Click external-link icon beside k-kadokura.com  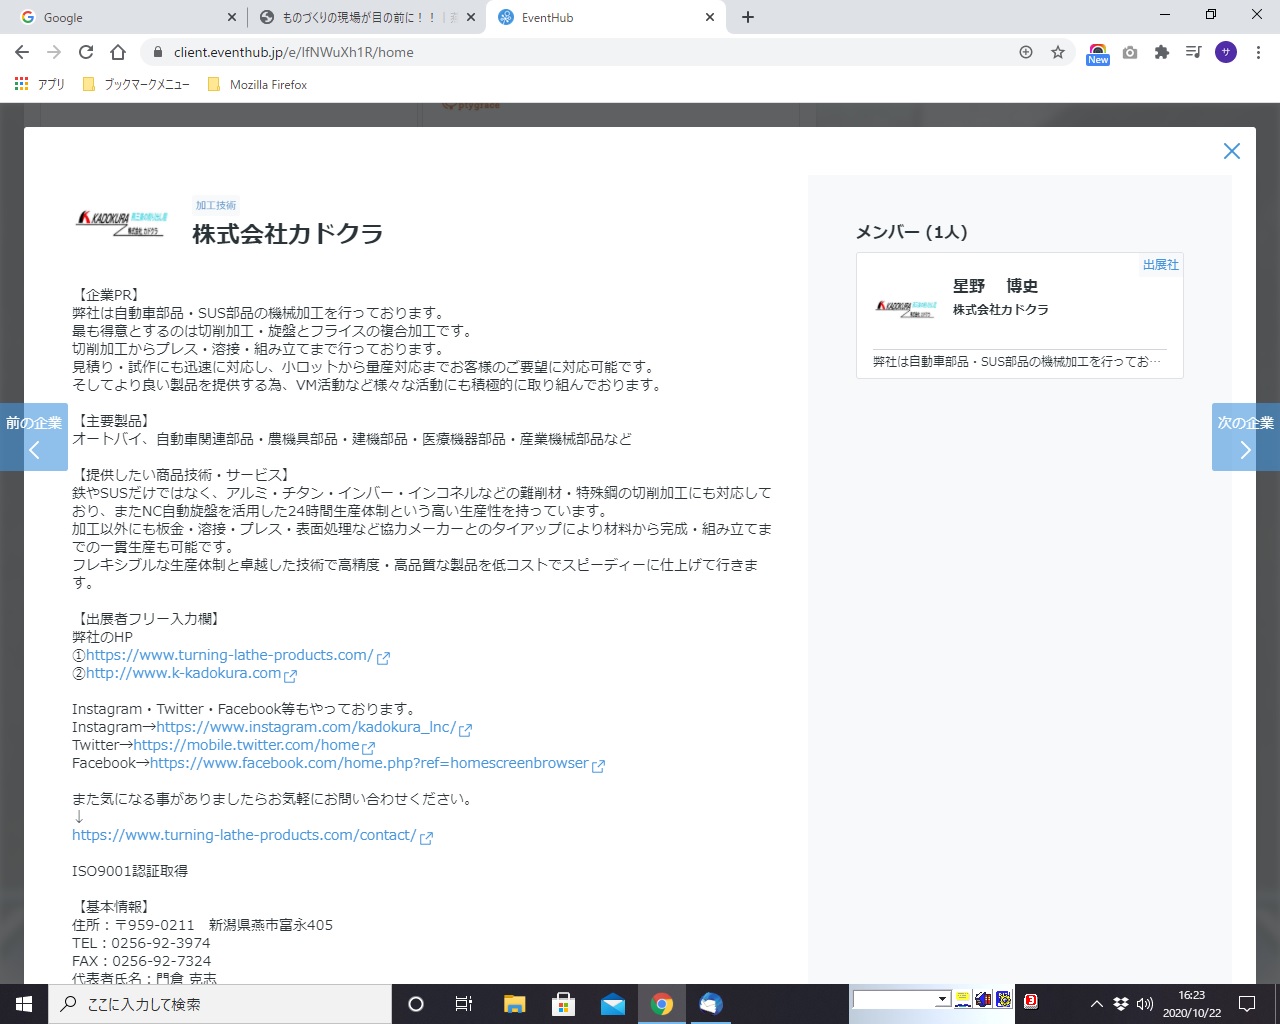291,676
